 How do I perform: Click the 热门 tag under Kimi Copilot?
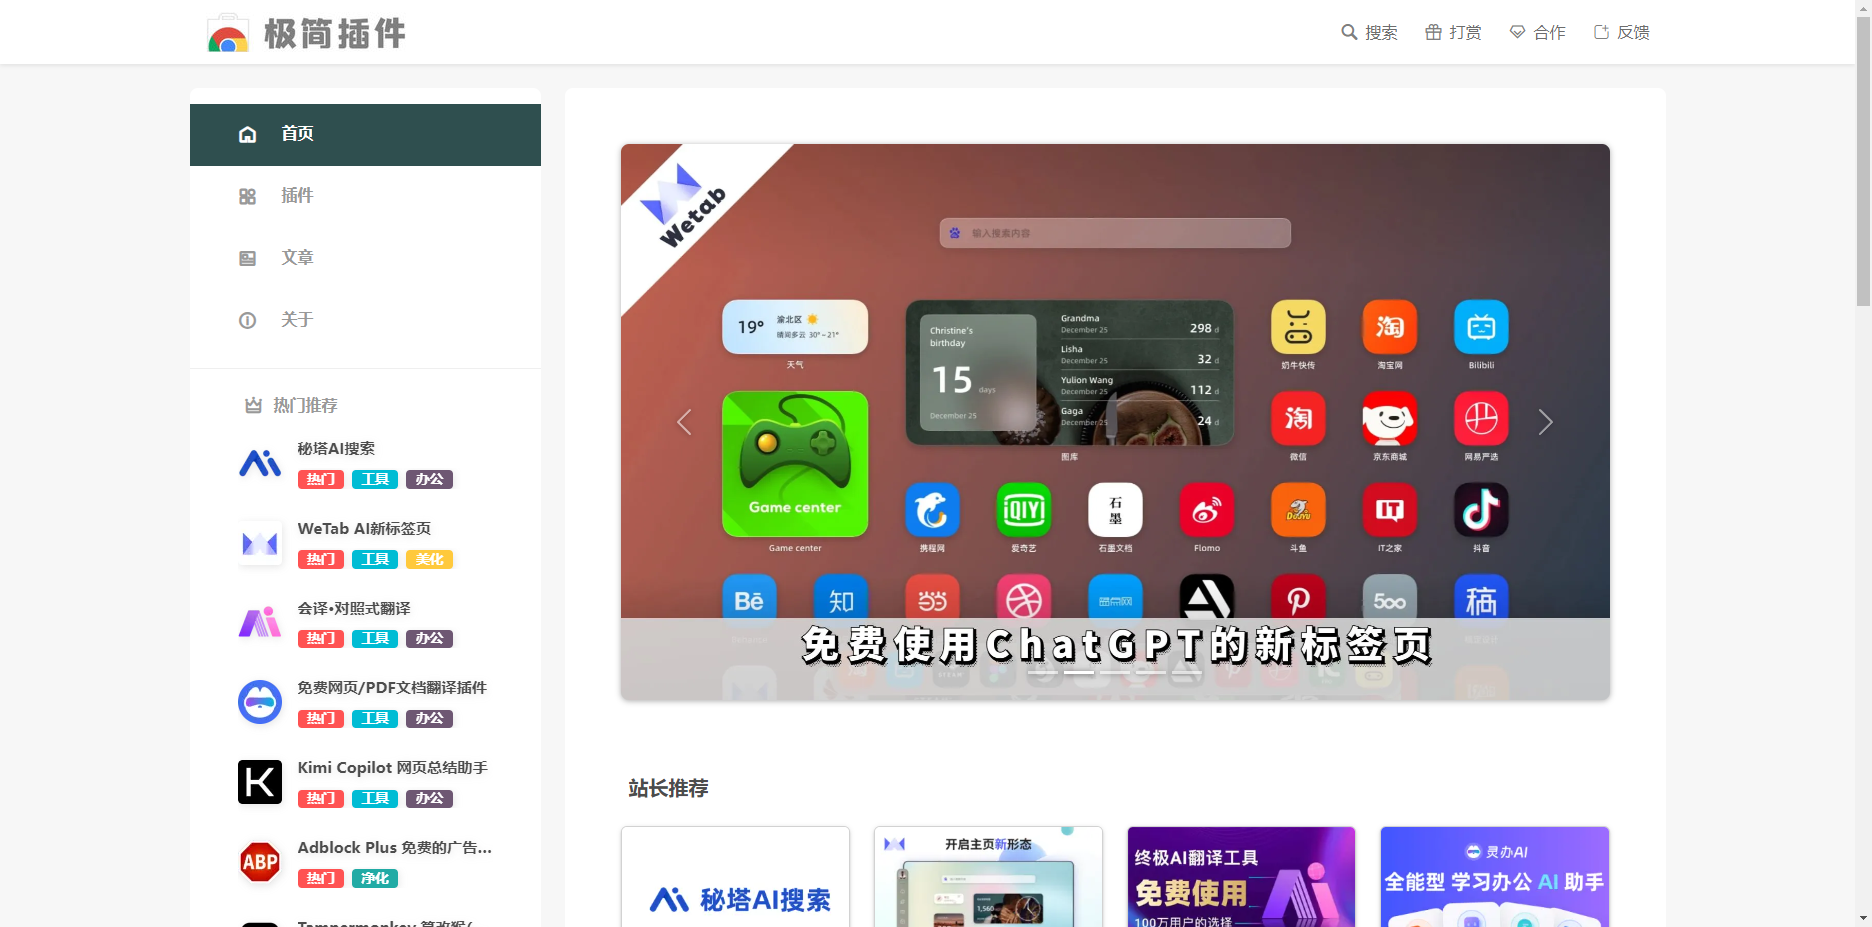click(321, 799)
